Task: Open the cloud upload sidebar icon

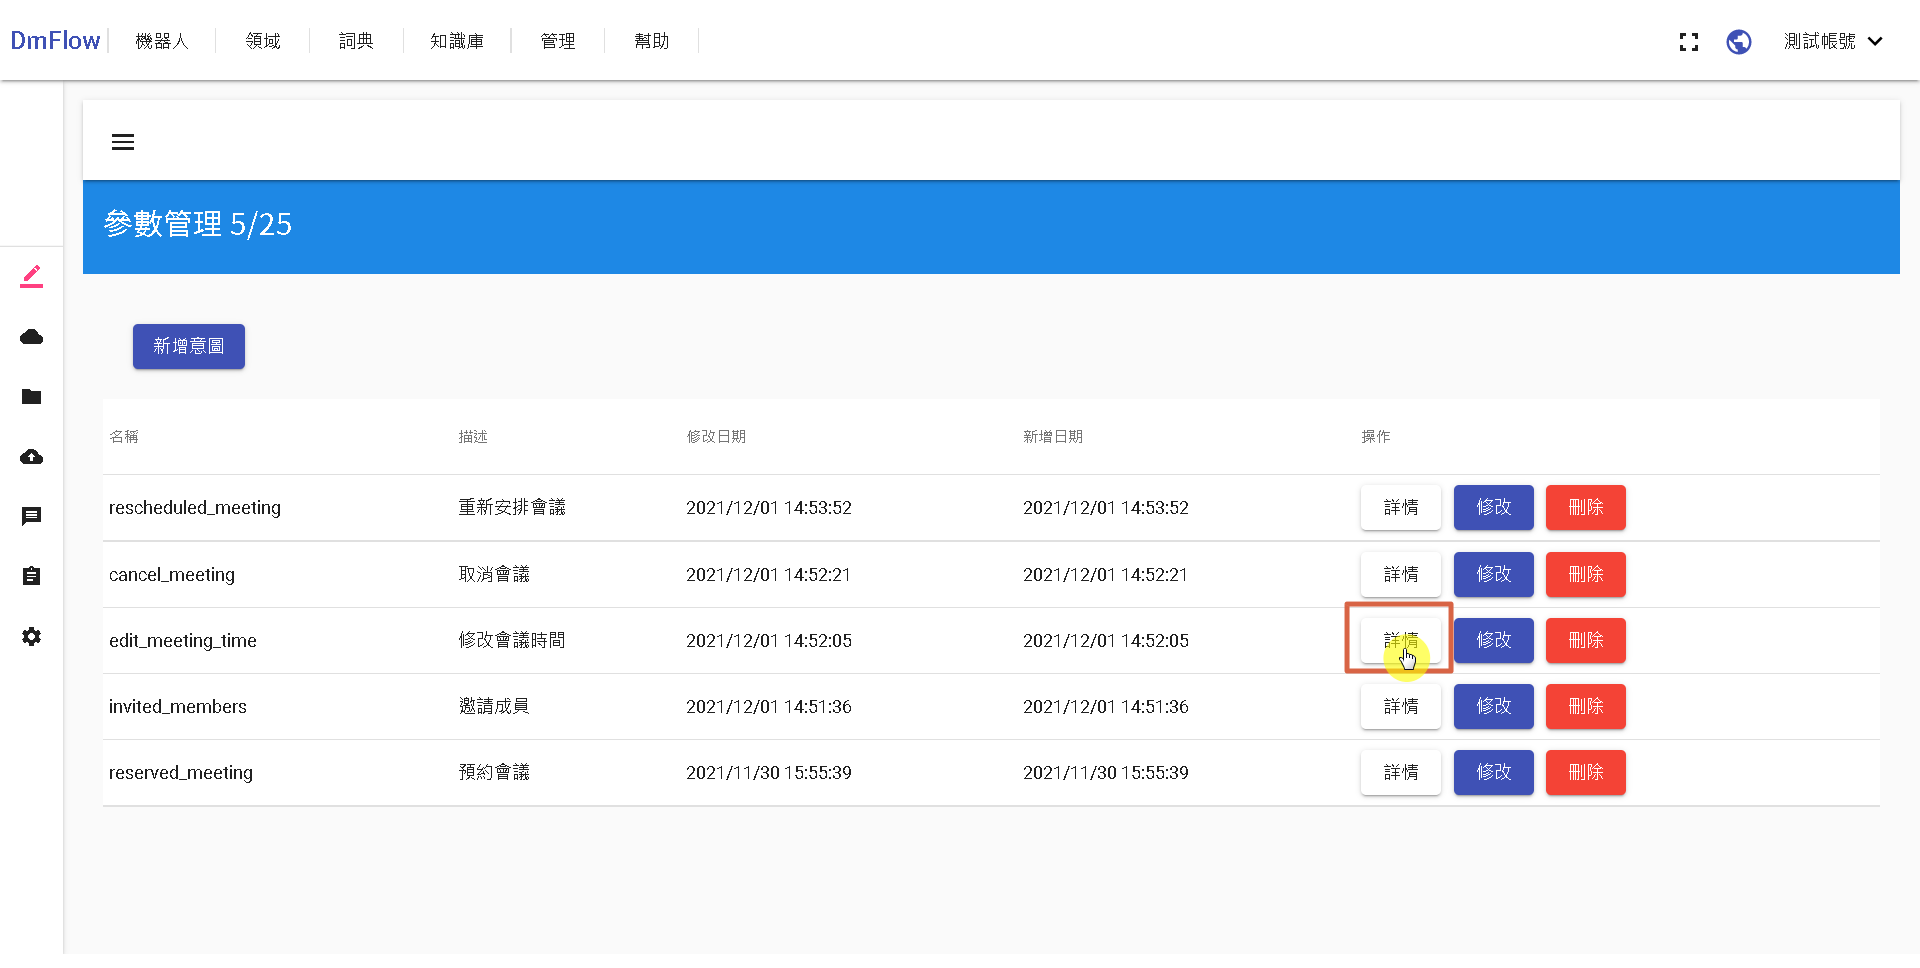Action: tap(32, 457)
